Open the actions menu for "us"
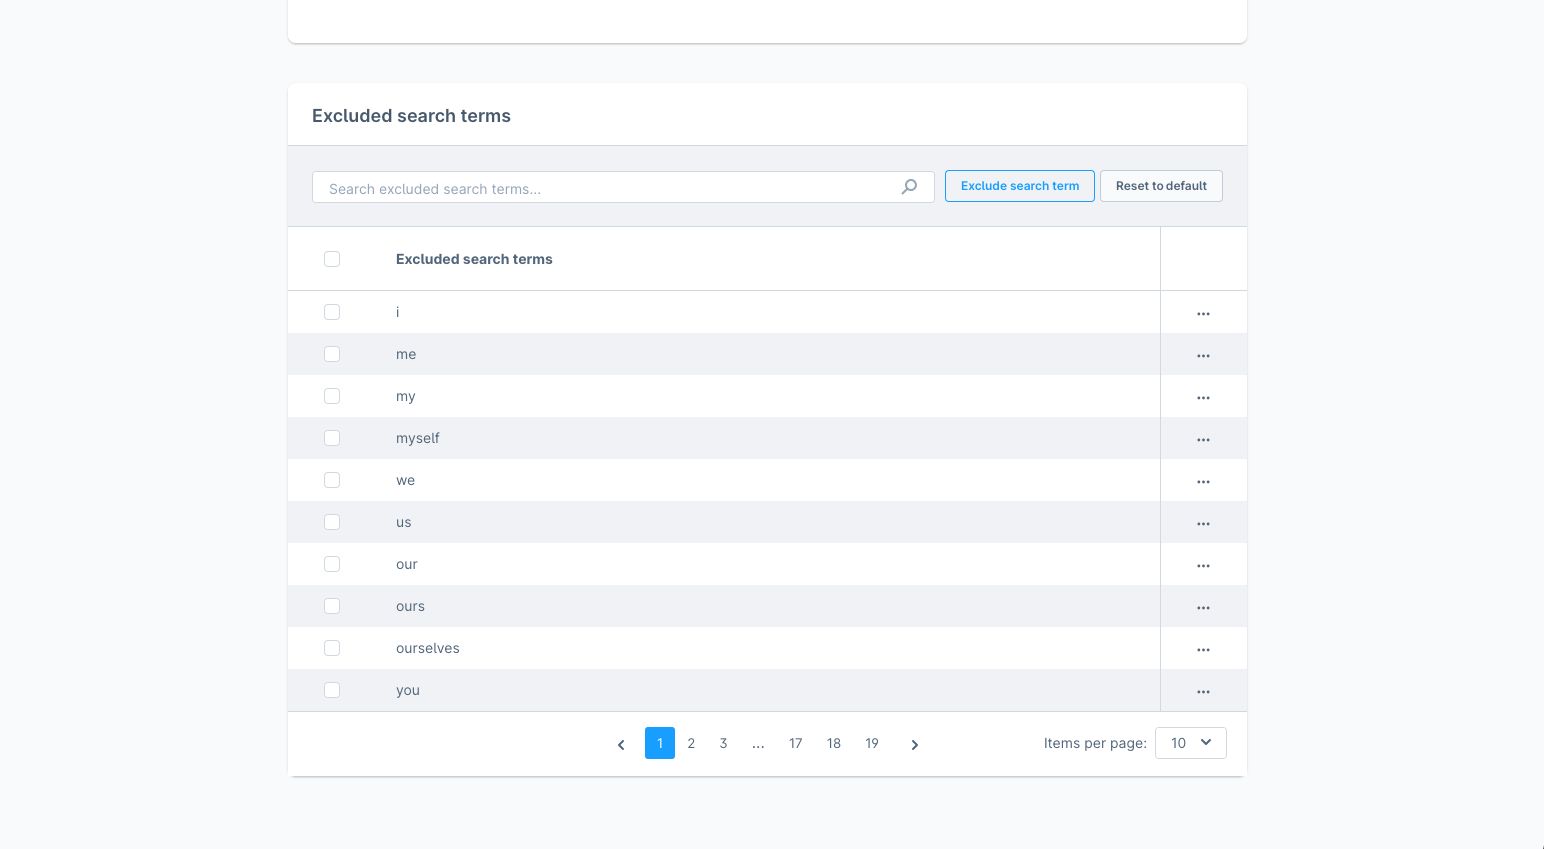Viewport: 1544px width, 849px height. point(1203,523)
